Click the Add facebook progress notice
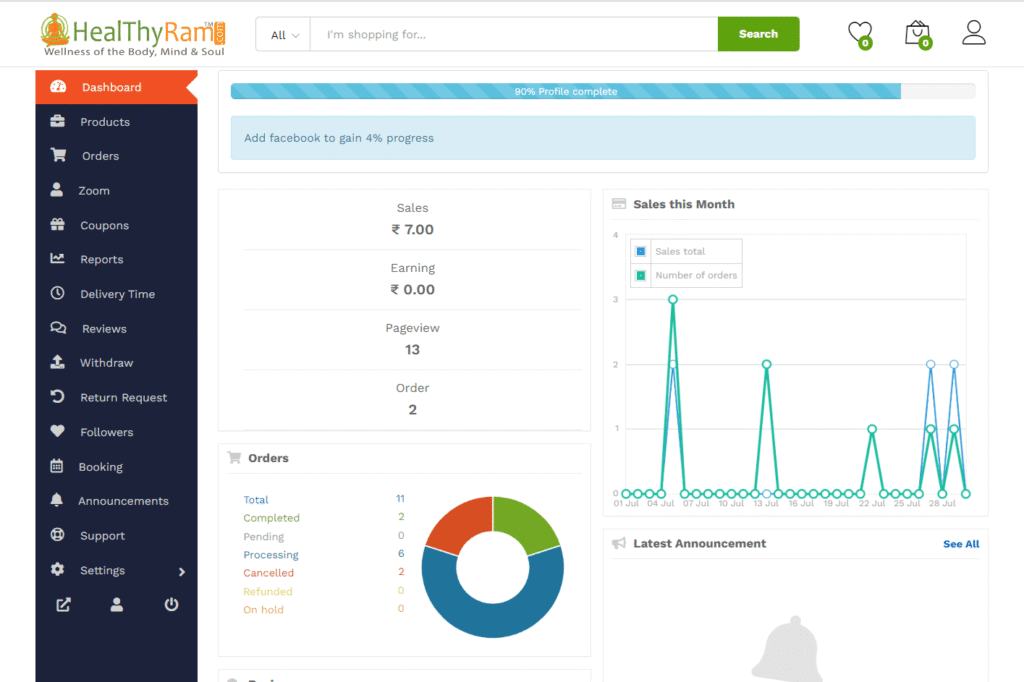 [603, 138]
